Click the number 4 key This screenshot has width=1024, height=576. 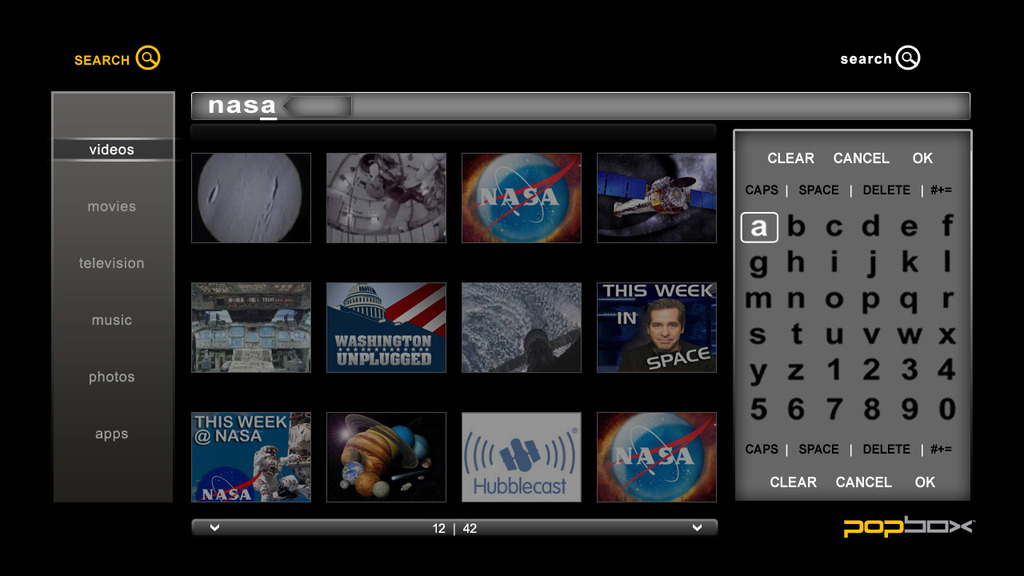(946, 370)
